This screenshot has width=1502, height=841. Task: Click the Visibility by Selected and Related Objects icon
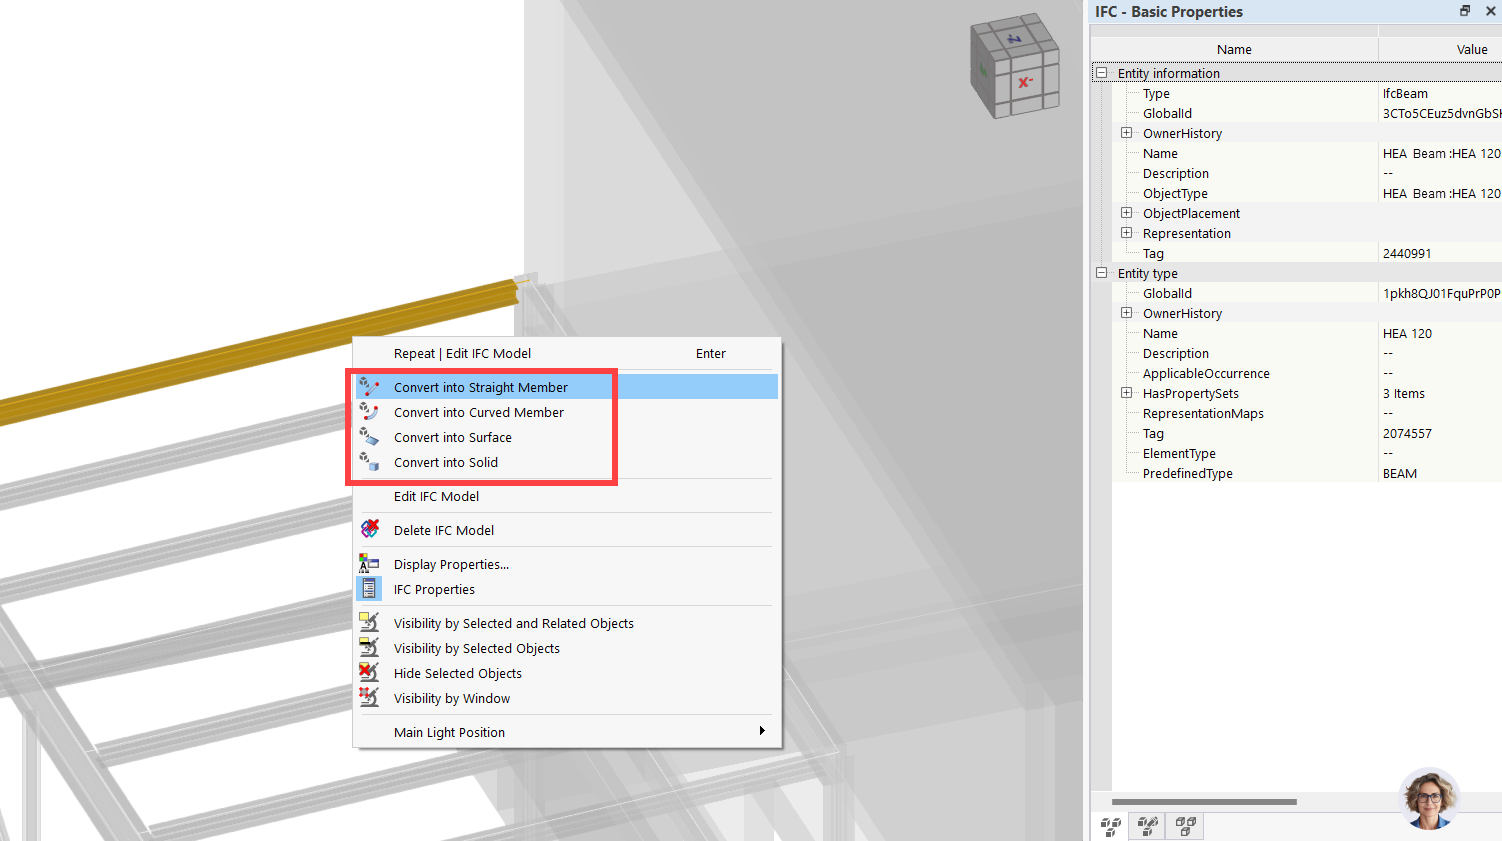coord(370,622)
